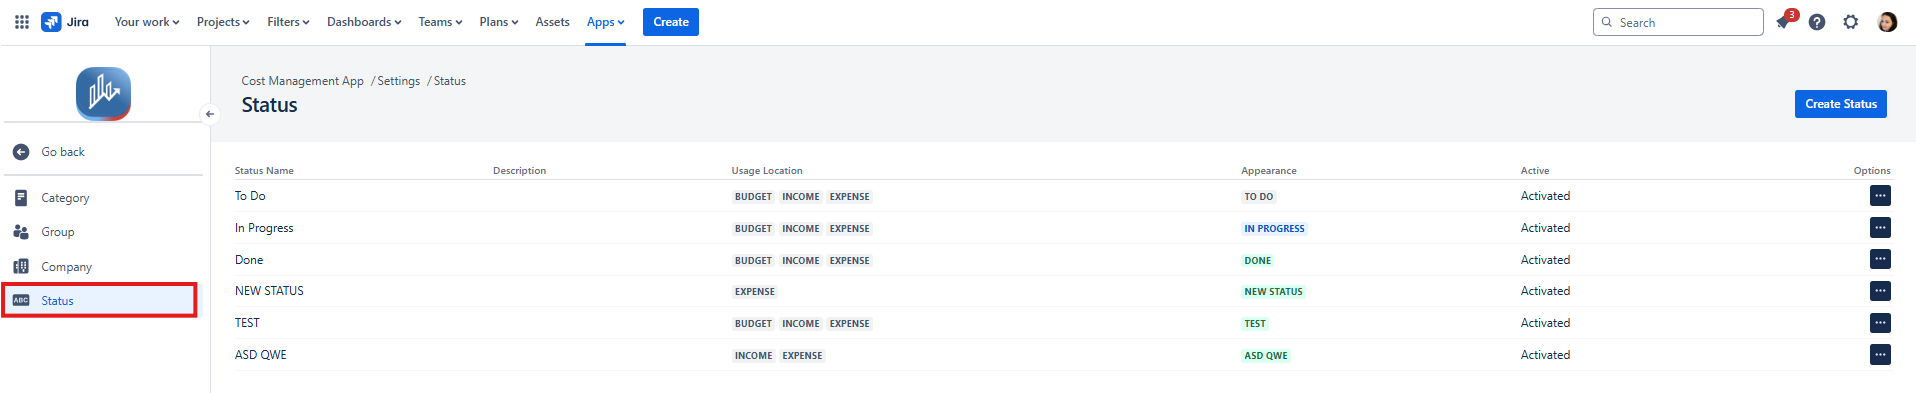The image size is (1916, 393).
Task: Select the Group sidebar item
Action: coord(103,232)
